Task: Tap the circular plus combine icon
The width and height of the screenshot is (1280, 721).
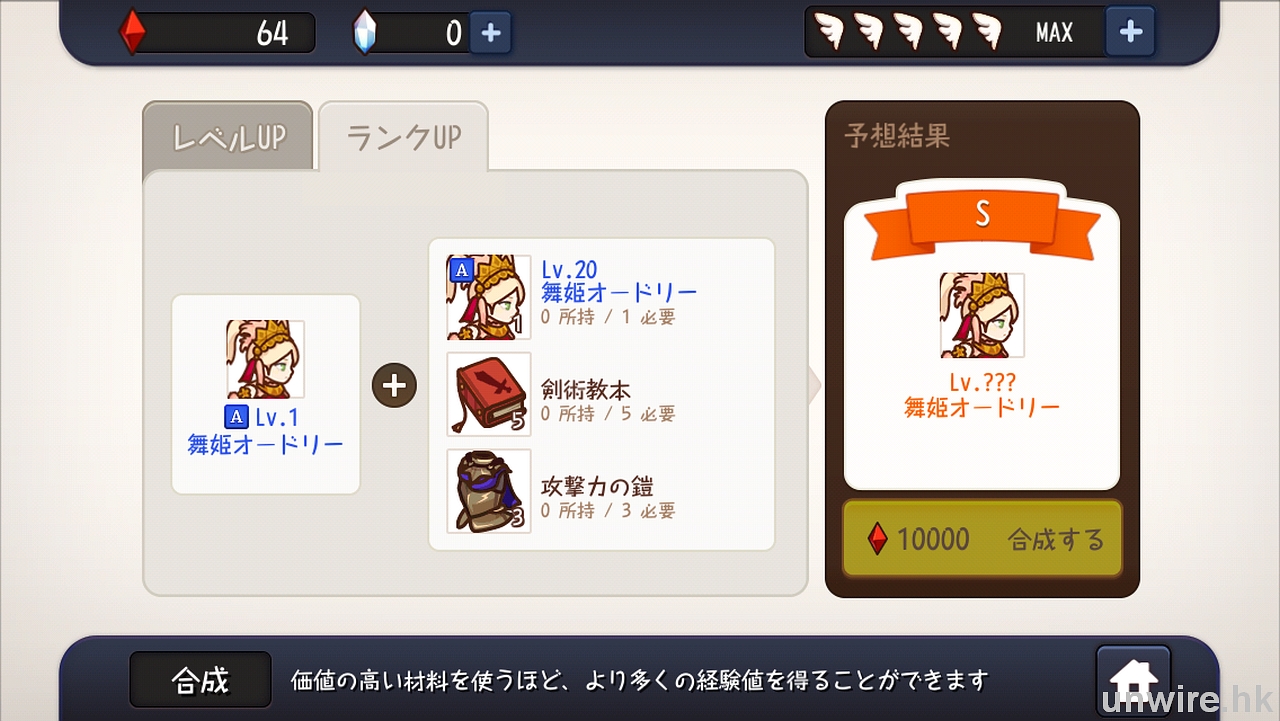Action: coord(394,386)
